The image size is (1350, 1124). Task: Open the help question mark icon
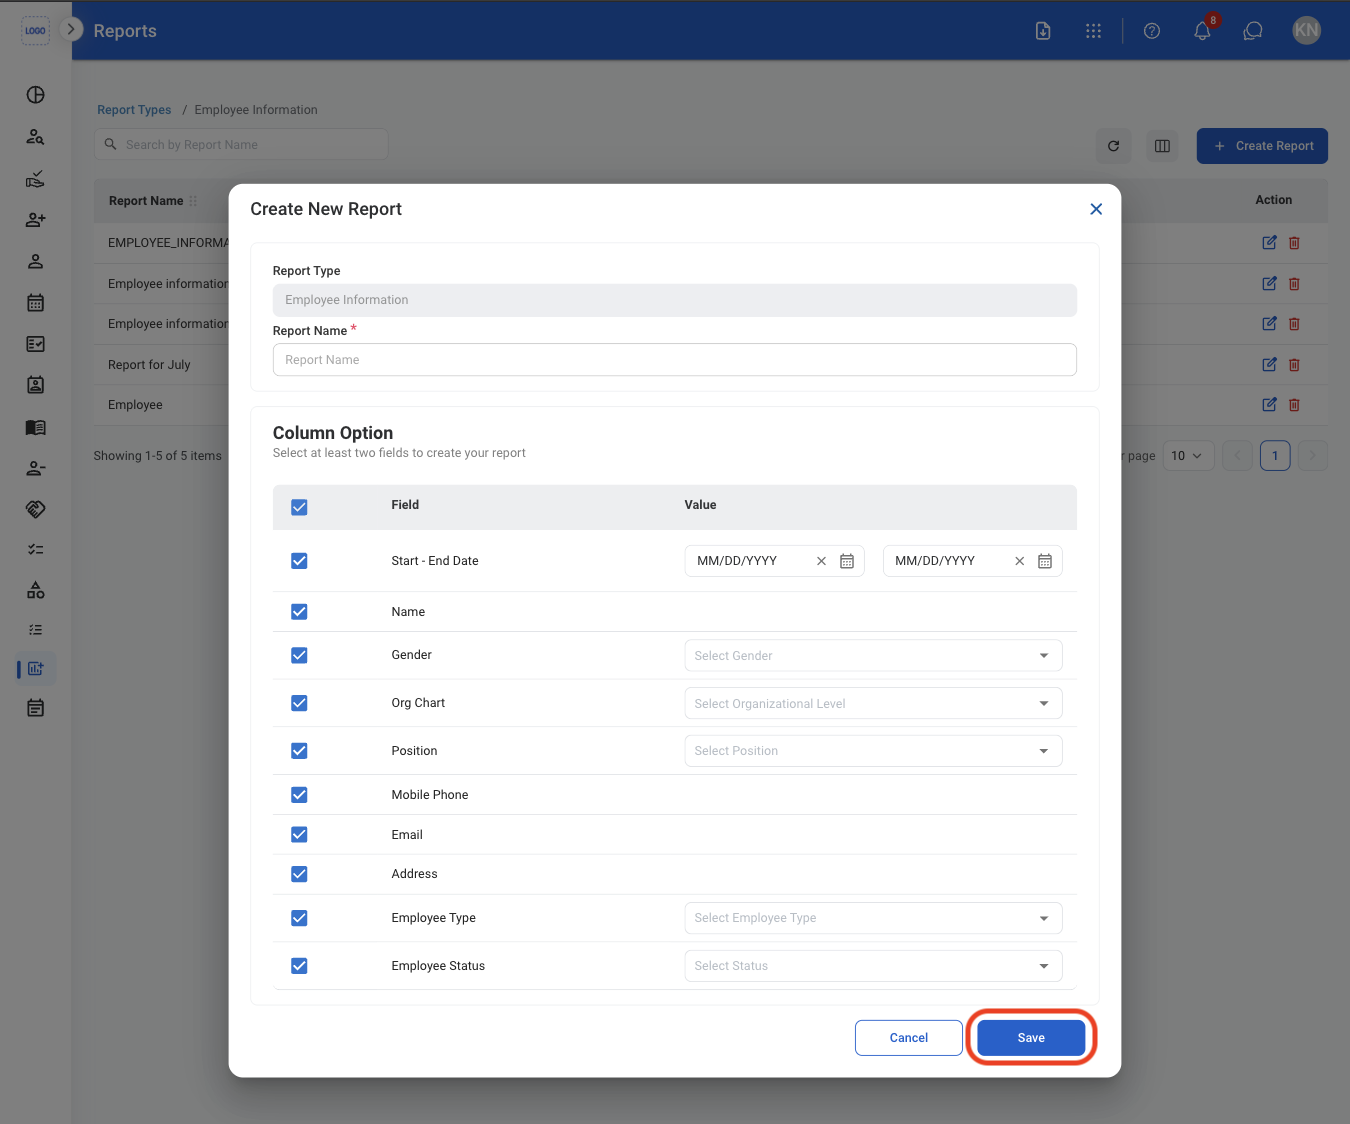point(1152,31)
